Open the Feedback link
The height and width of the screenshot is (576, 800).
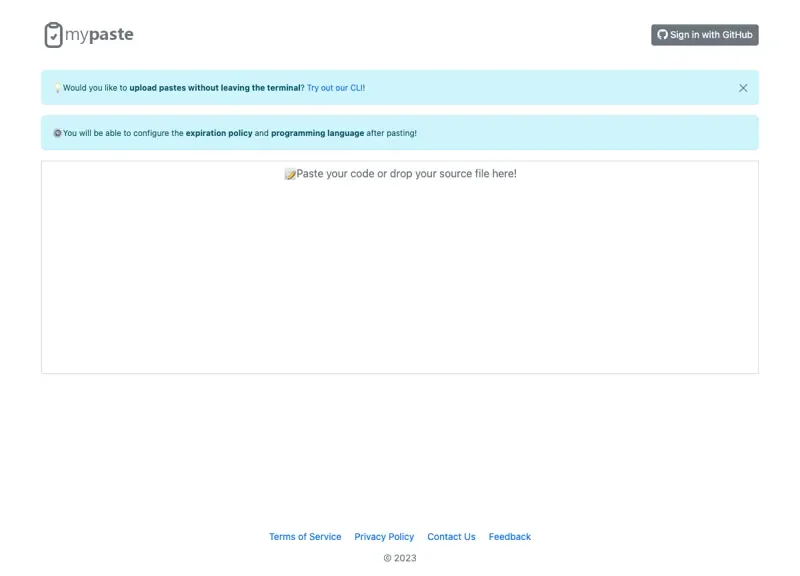510,536
